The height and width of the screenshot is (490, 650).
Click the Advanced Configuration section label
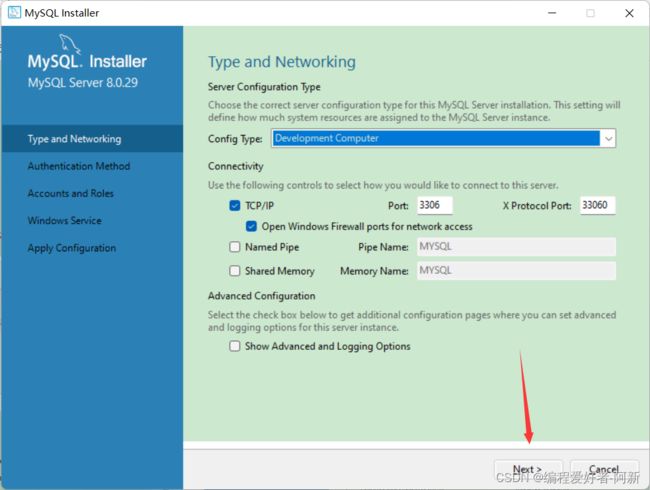tap(262, 296)
